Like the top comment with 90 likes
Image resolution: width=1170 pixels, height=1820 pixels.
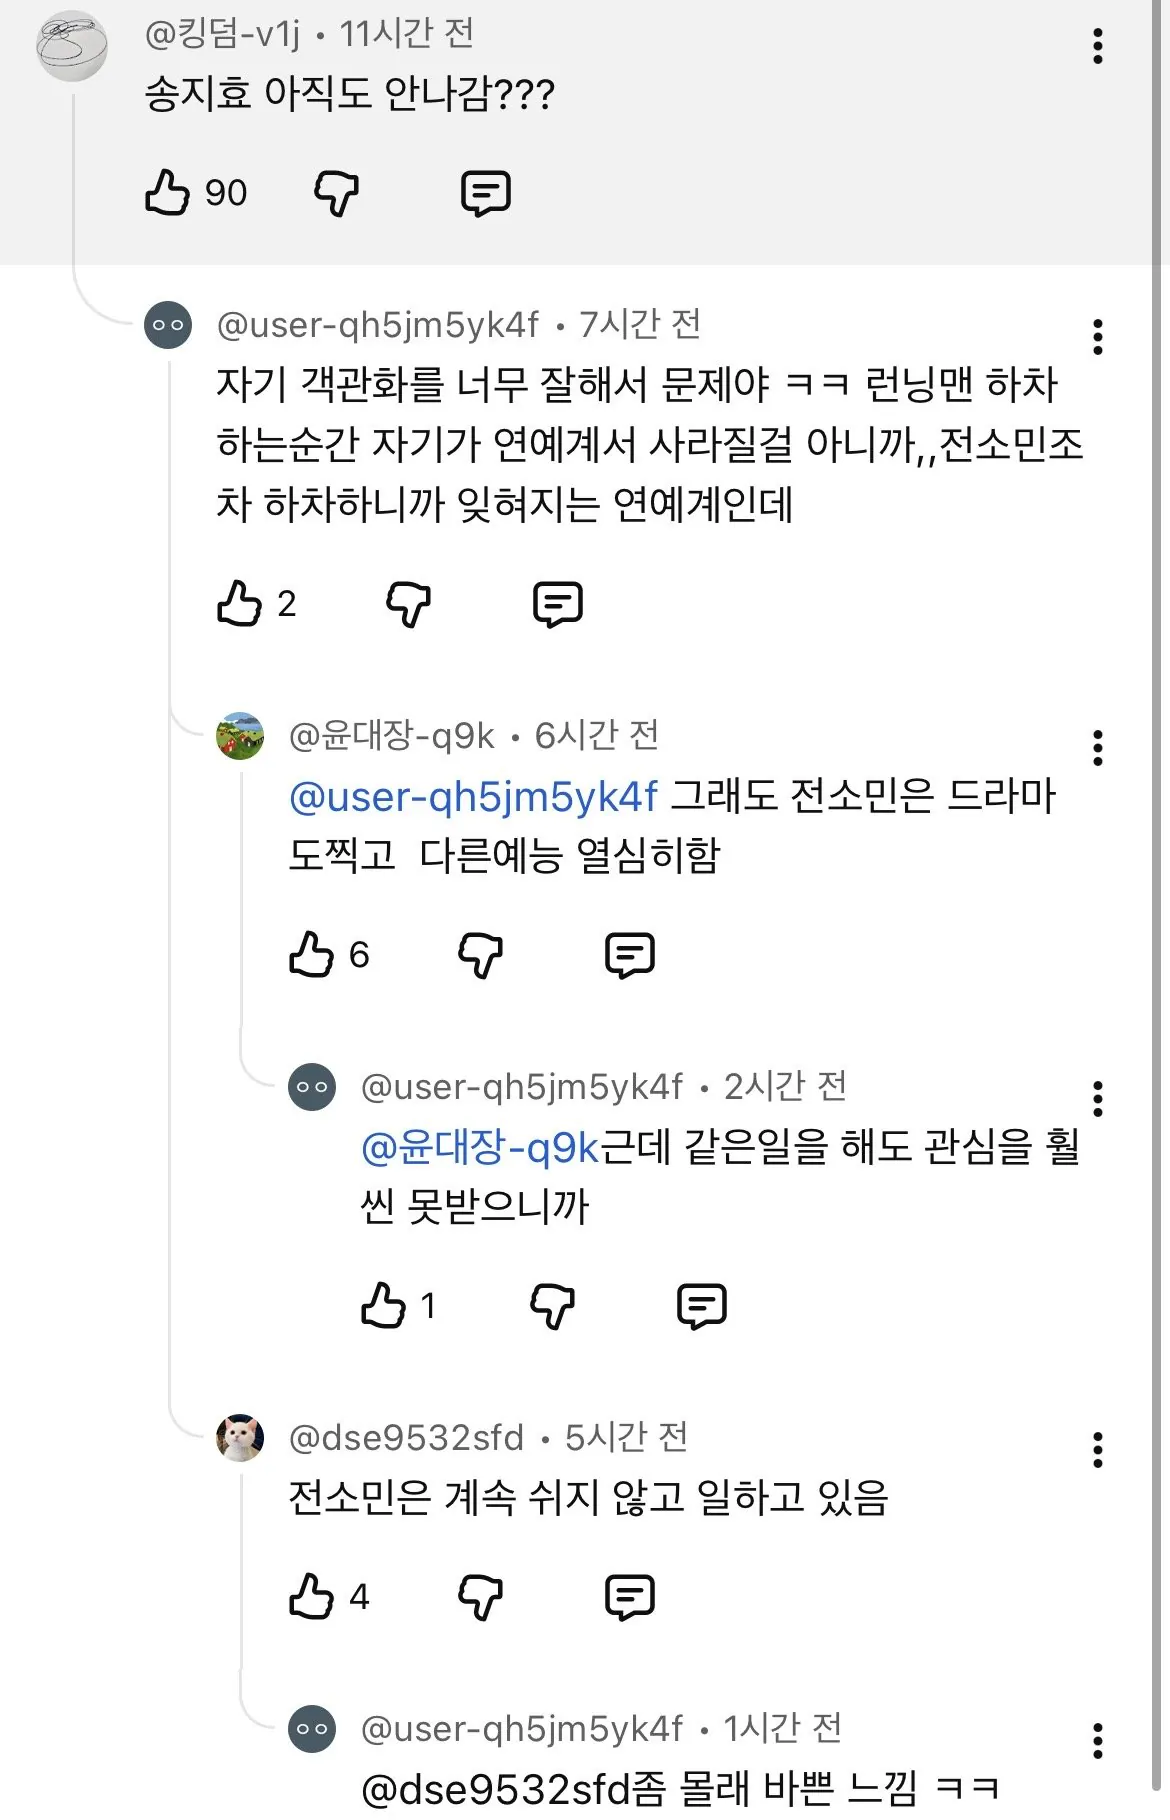(x=168, y=193)
